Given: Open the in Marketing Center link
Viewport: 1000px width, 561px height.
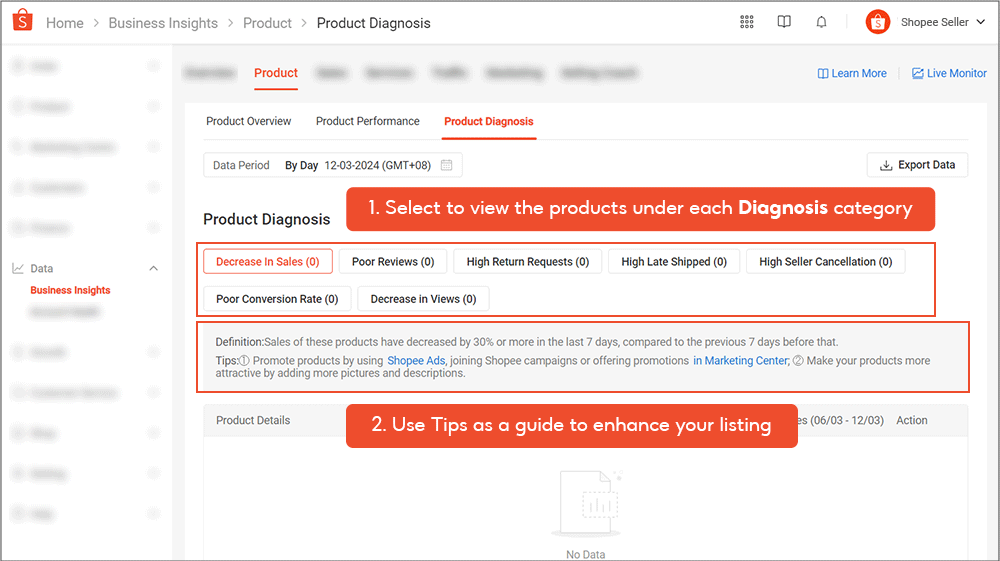Looking at the screenshot, I should click(740, 360).
